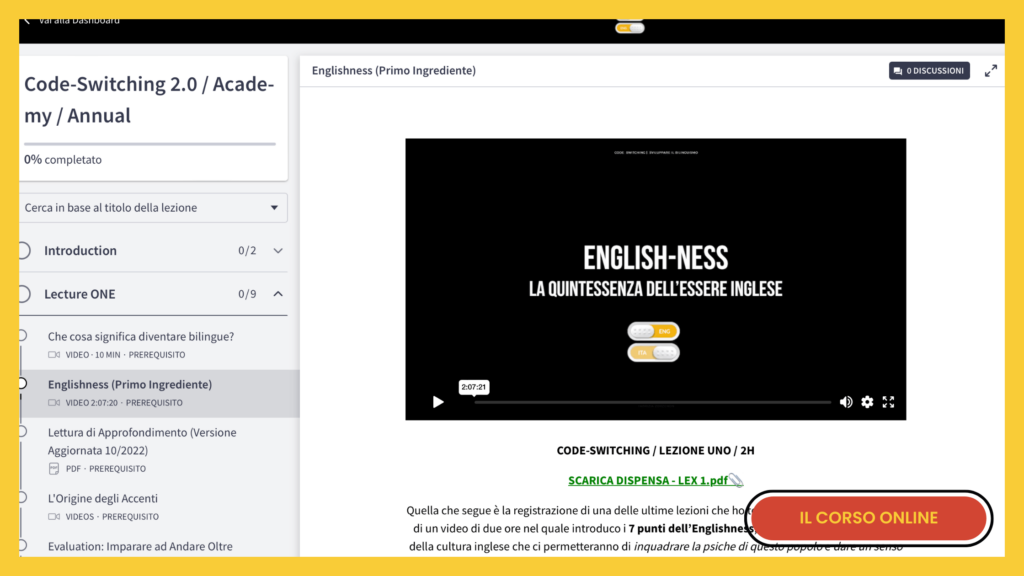The width and height of the screenshot is (1024, 576).
Task: Select the Introduction section circle
Action: pos(24,251)
